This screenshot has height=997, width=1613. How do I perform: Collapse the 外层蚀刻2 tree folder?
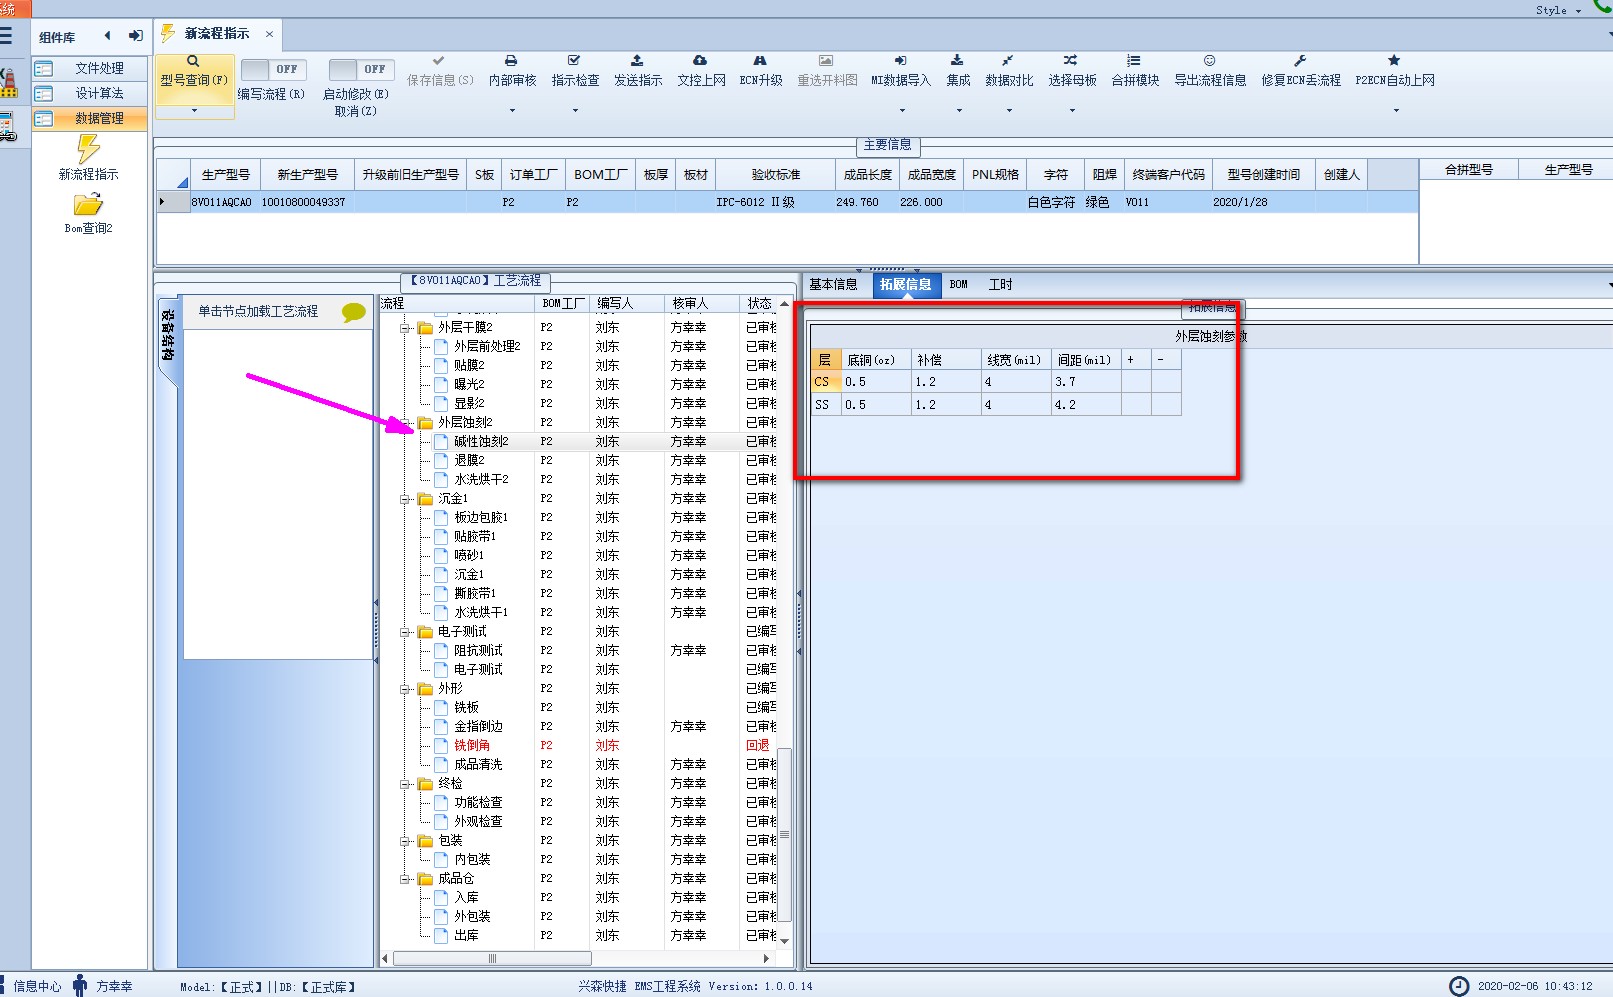tap(406, 422)
